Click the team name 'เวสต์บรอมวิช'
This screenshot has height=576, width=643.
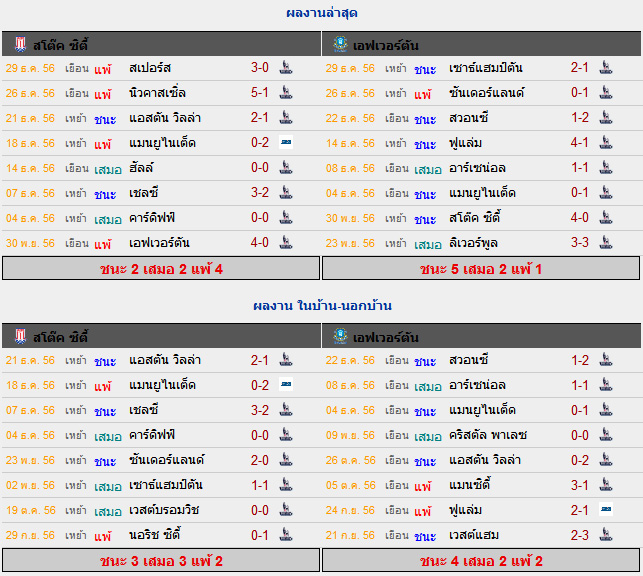click(164, 510)
